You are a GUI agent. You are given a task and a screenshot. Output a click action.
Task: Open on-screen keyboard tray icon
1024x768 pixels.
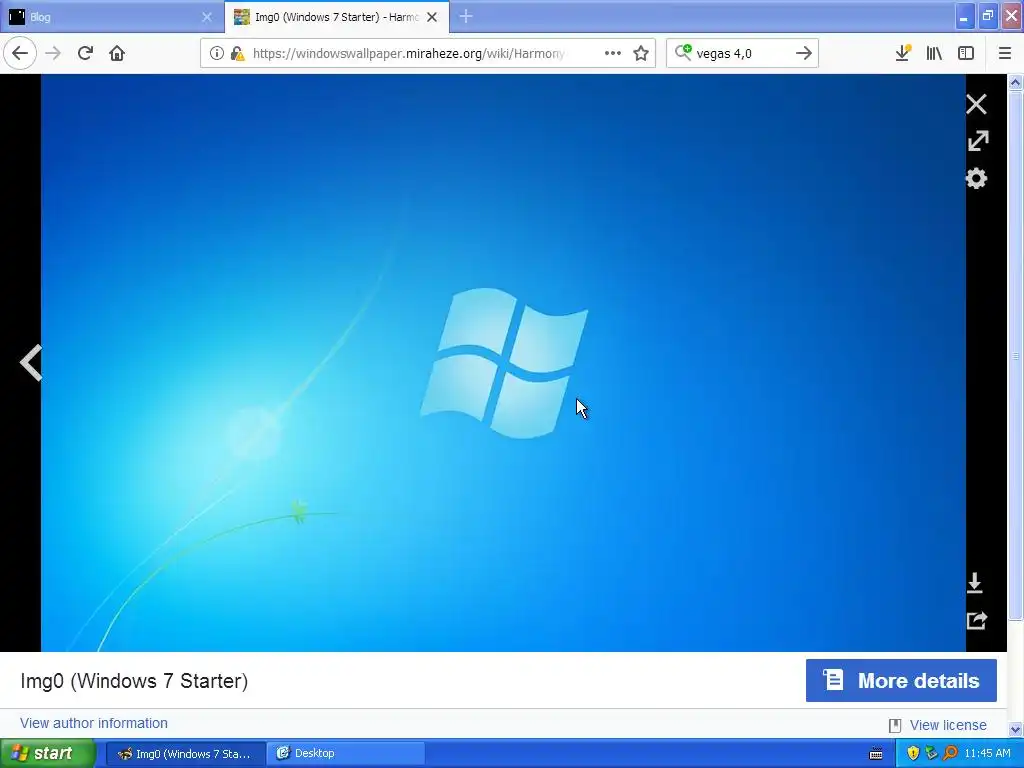point(876,754)
